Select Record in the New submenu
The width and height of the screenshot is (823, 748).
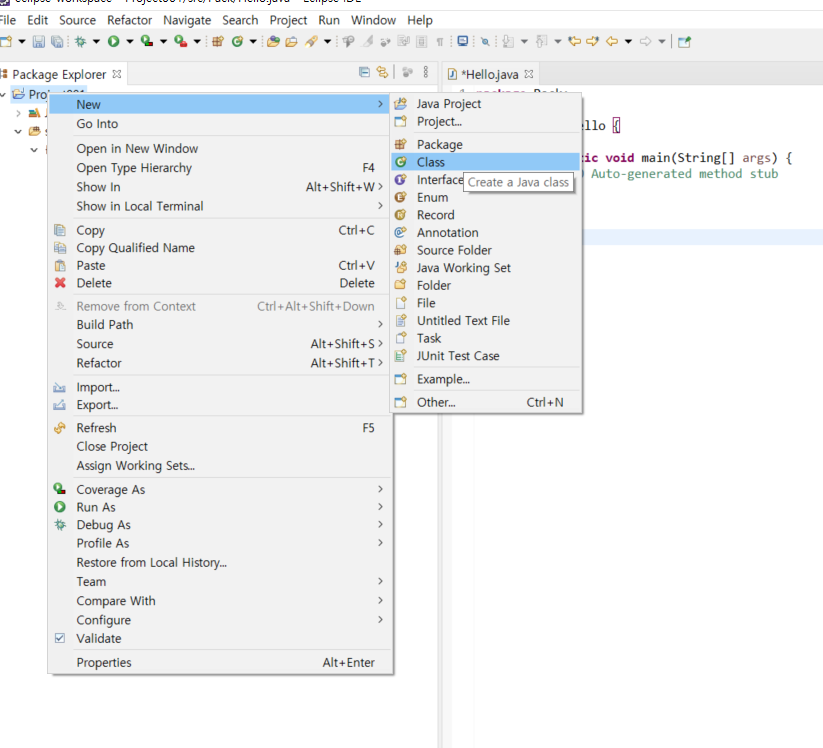click(487, 215)
